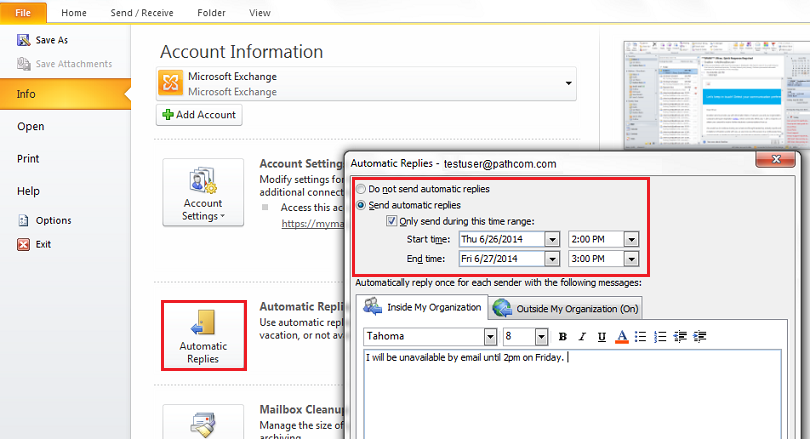
Task: Switch to the Send / Receive tab
Action: [x=142, y=13]
